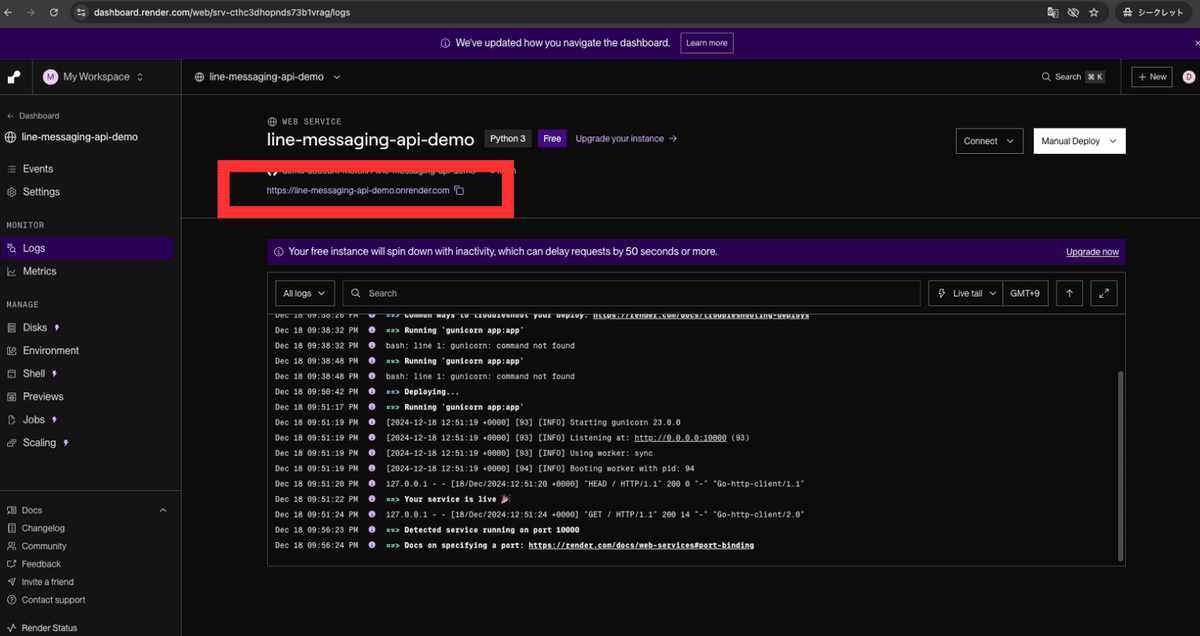
Task: Click the Free plan badge
Action: (x=551, y=139)
